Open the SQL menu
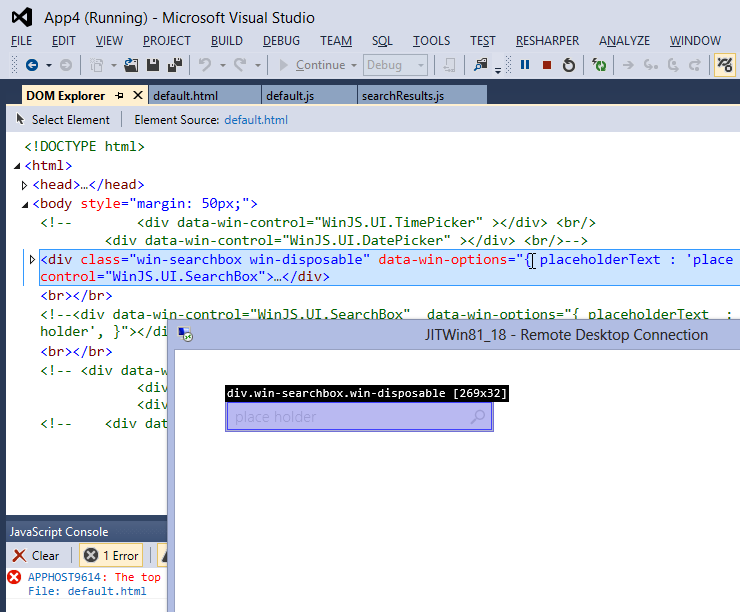 (382, 41)
